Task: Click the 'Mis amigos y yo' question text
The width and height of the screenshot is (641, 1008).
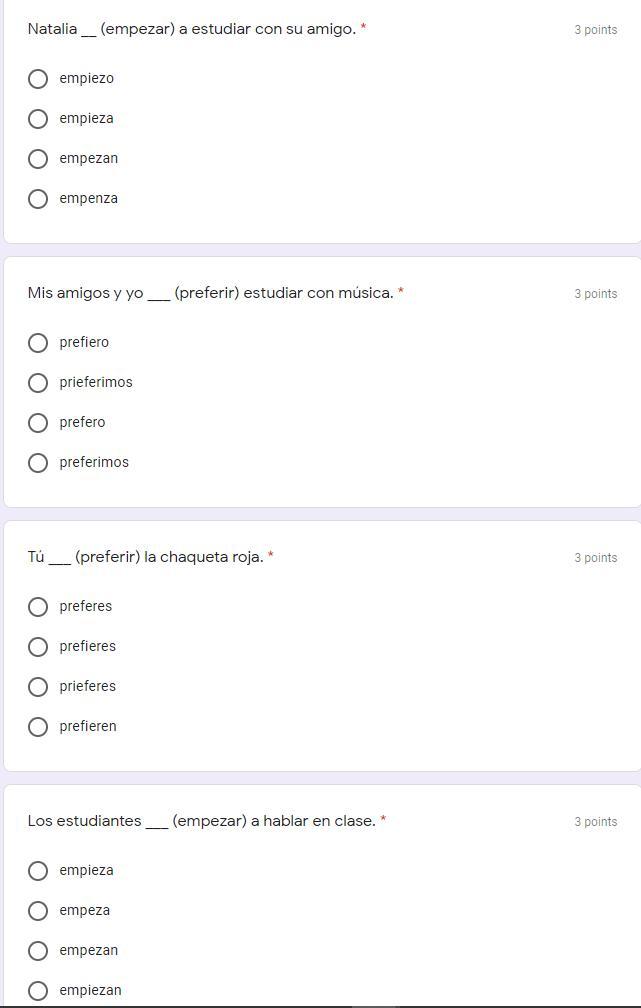Action: (210, 293)
